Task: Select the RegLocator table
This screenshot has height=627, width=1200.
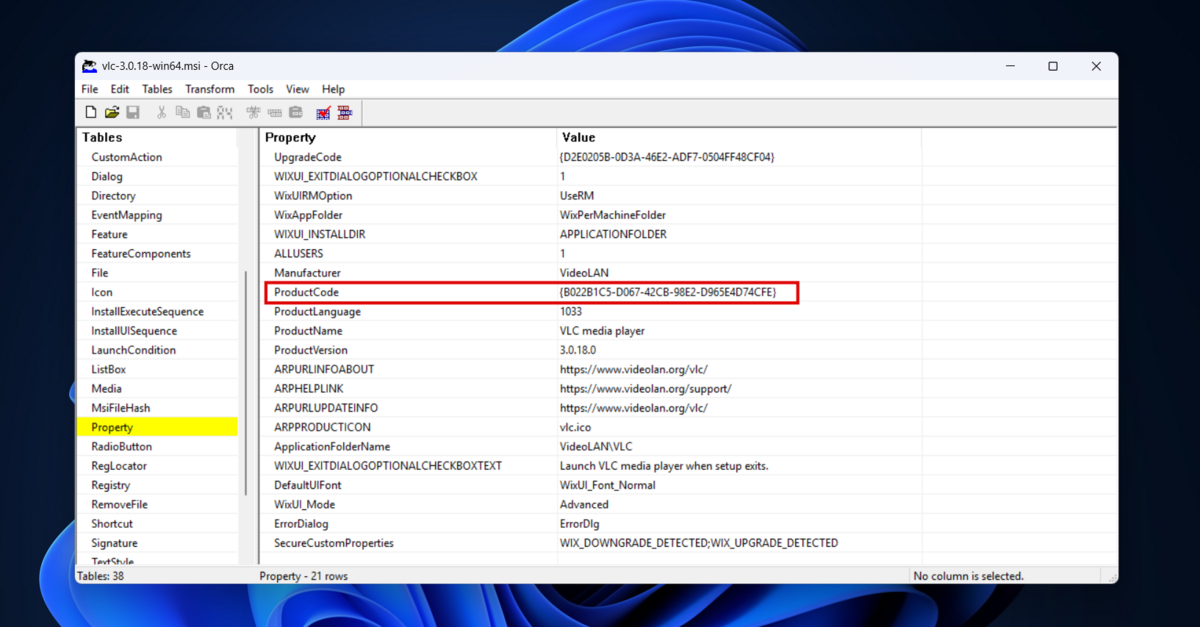Action: (119, 466)
